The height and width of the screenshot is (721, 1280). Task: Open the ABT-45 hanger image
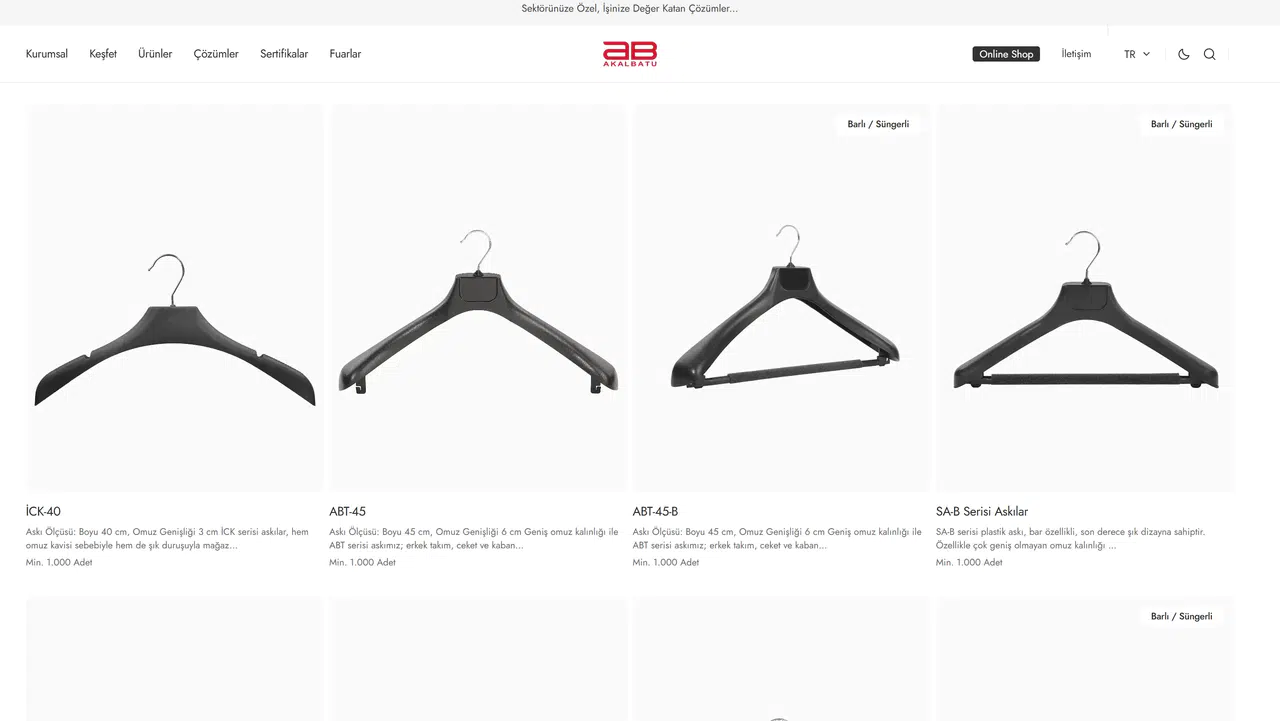[x=478, y=297]
